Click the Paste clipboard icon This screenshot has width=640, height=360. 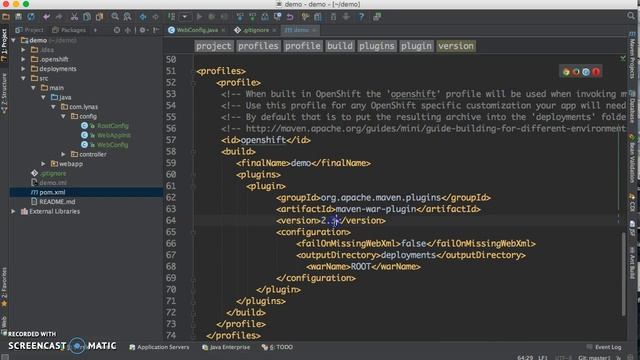click(100, 17)
